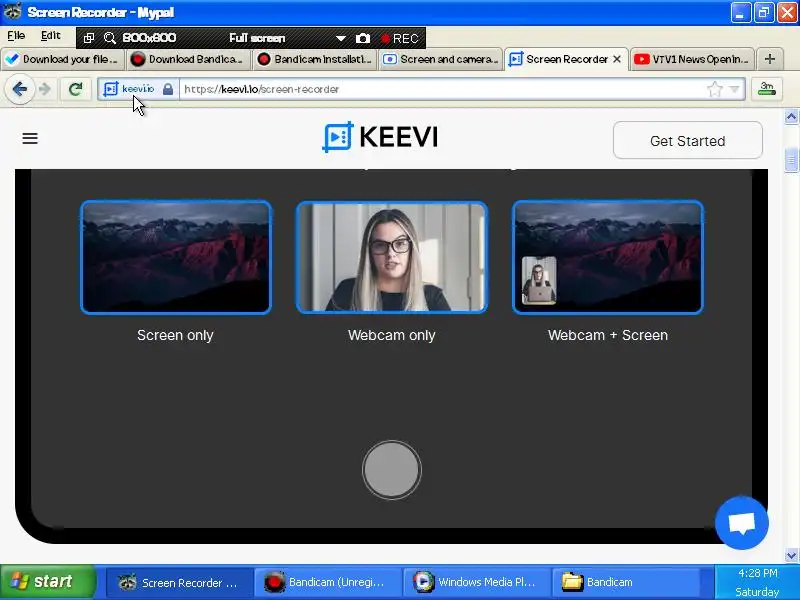The height and width of the screenshot is (600, 800).
Task: Switch to Windows Media Player taskbar item
Action: coord(476,582)
